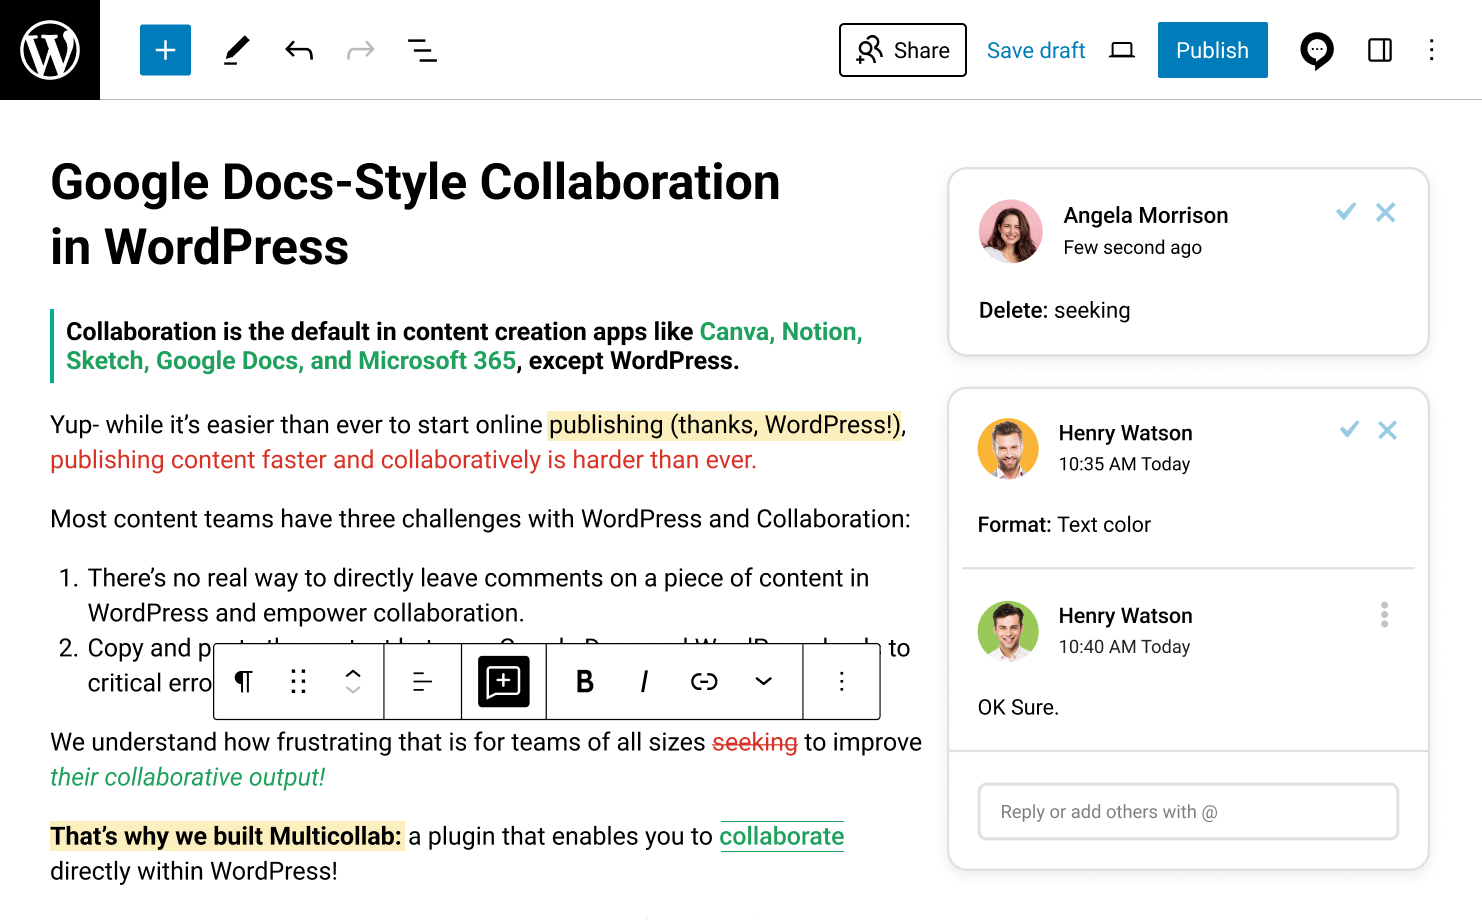Image resolution: width=1482 pixels, height=920 pixels.
Task: Open the text alignment control
Action: tap(422, 682)
